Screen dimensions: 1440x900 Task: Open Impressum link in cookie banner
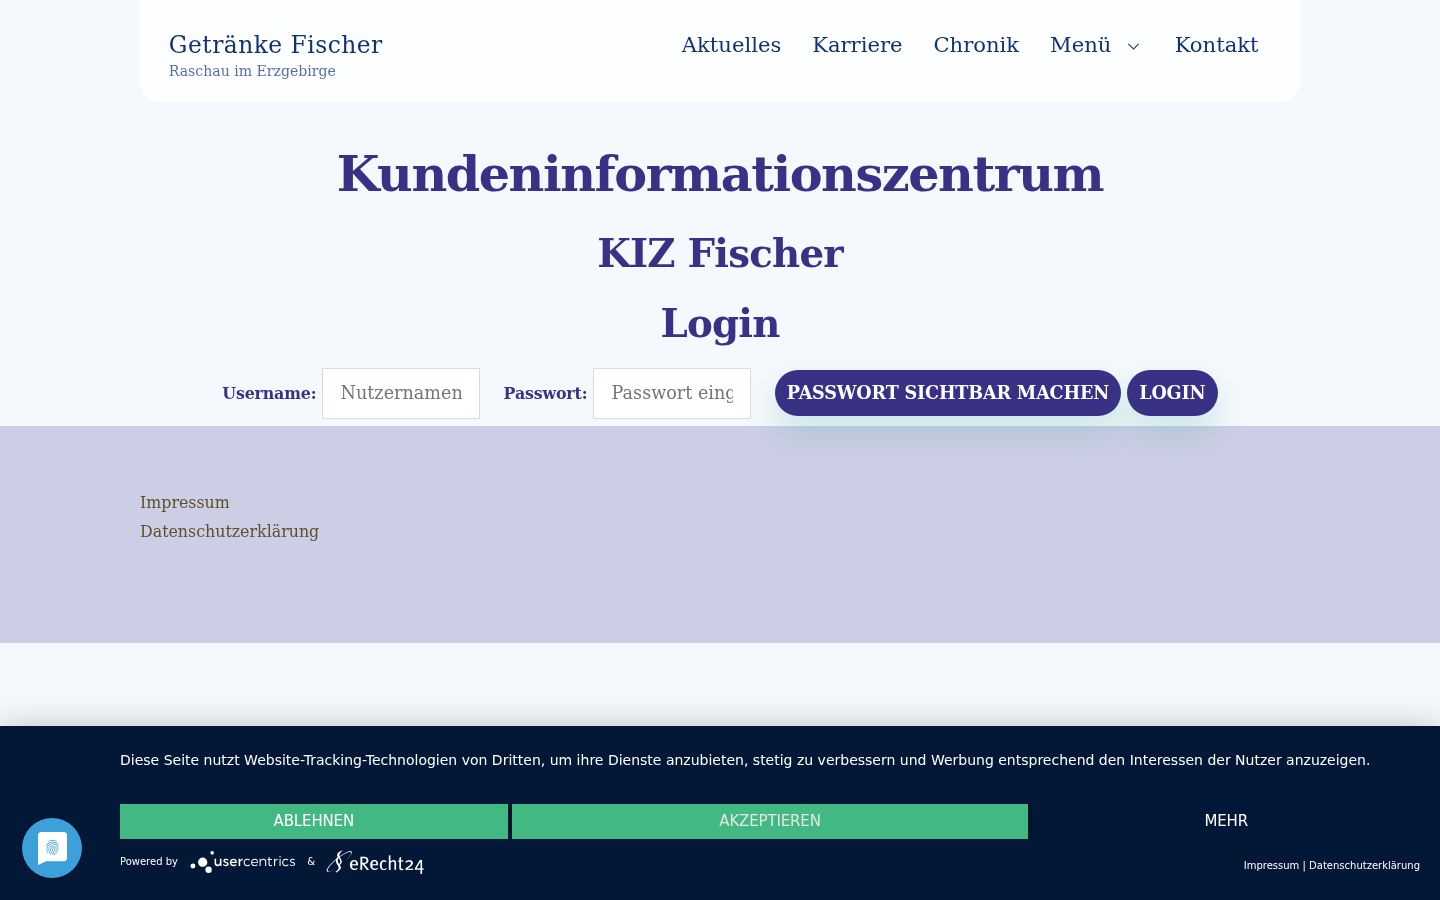click(1271, 865)
